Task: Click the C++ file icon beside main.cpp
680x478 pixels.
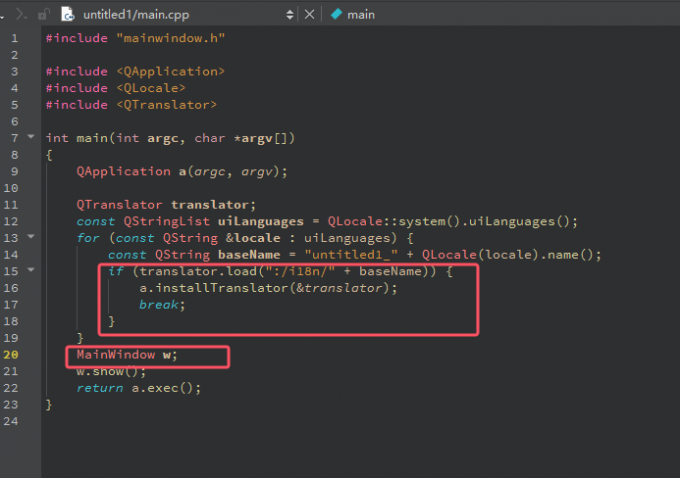Action: (67, 14)
